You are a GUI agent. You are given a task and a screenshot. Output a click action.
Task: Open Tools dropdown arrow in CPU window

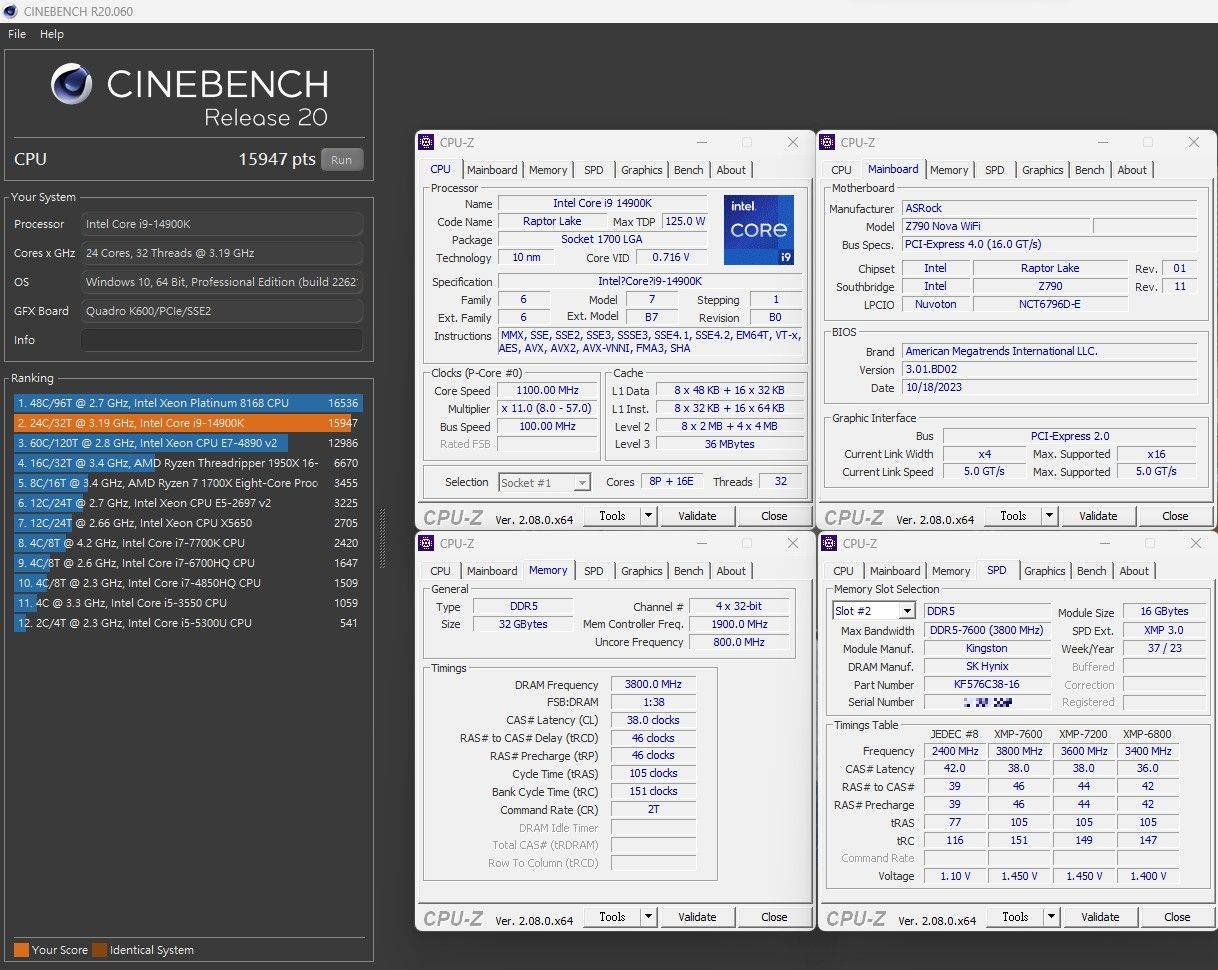[648, 516]
